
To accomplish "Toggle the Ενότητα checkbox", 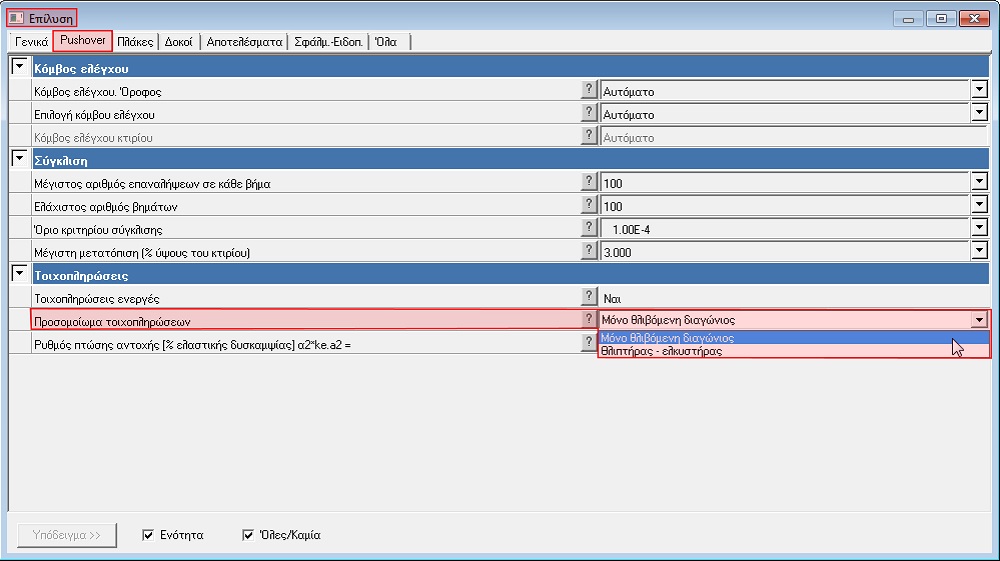I will pyautogui.click(x=149, y=535).
